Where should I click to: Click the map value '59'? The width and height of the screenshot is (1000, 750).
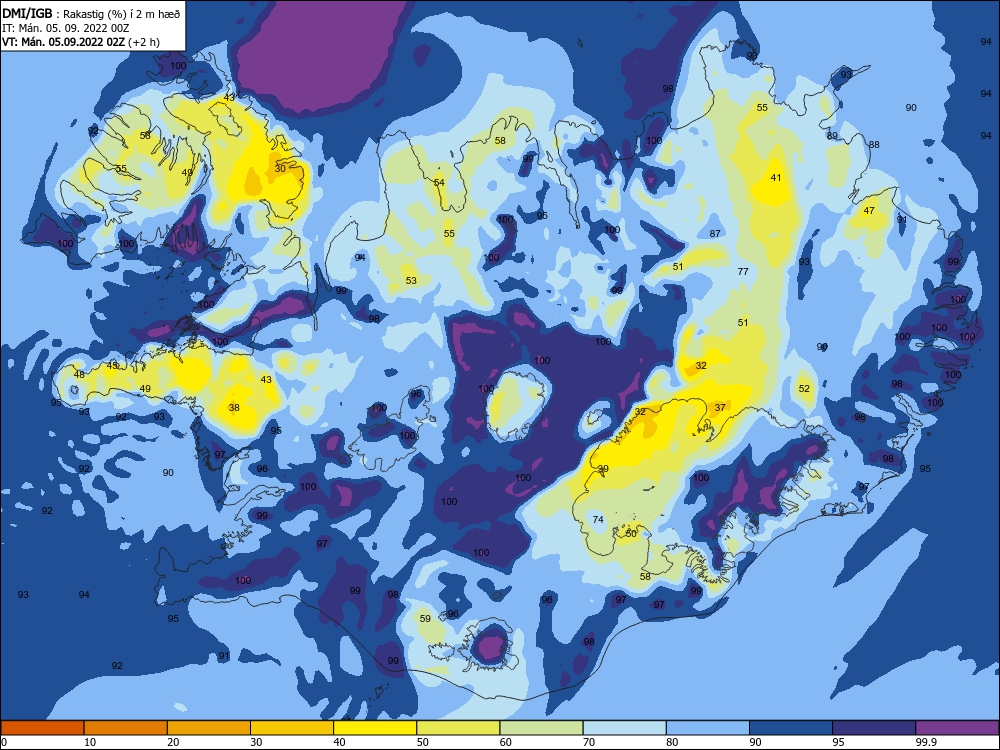(x=425, y=618)
